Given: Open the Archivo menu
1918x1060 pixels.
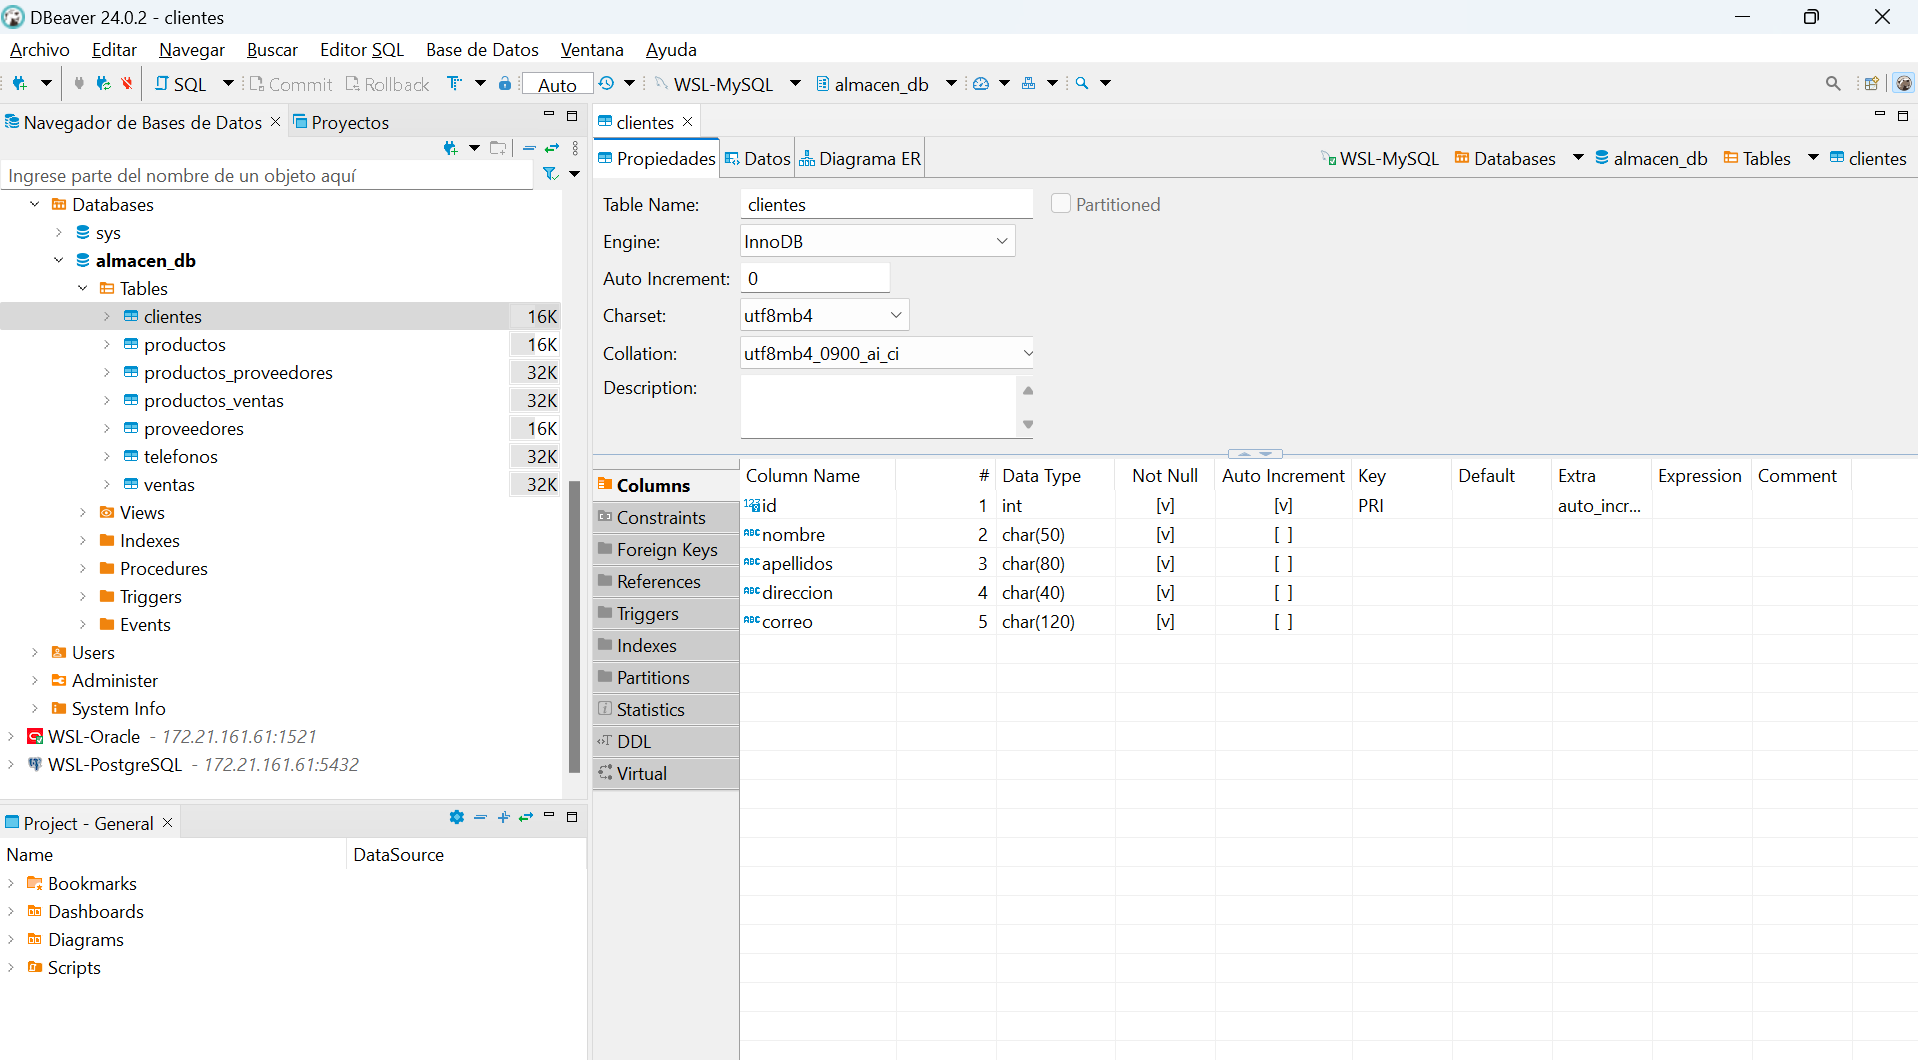Looking at the screenshot, I should pos(40,49).
